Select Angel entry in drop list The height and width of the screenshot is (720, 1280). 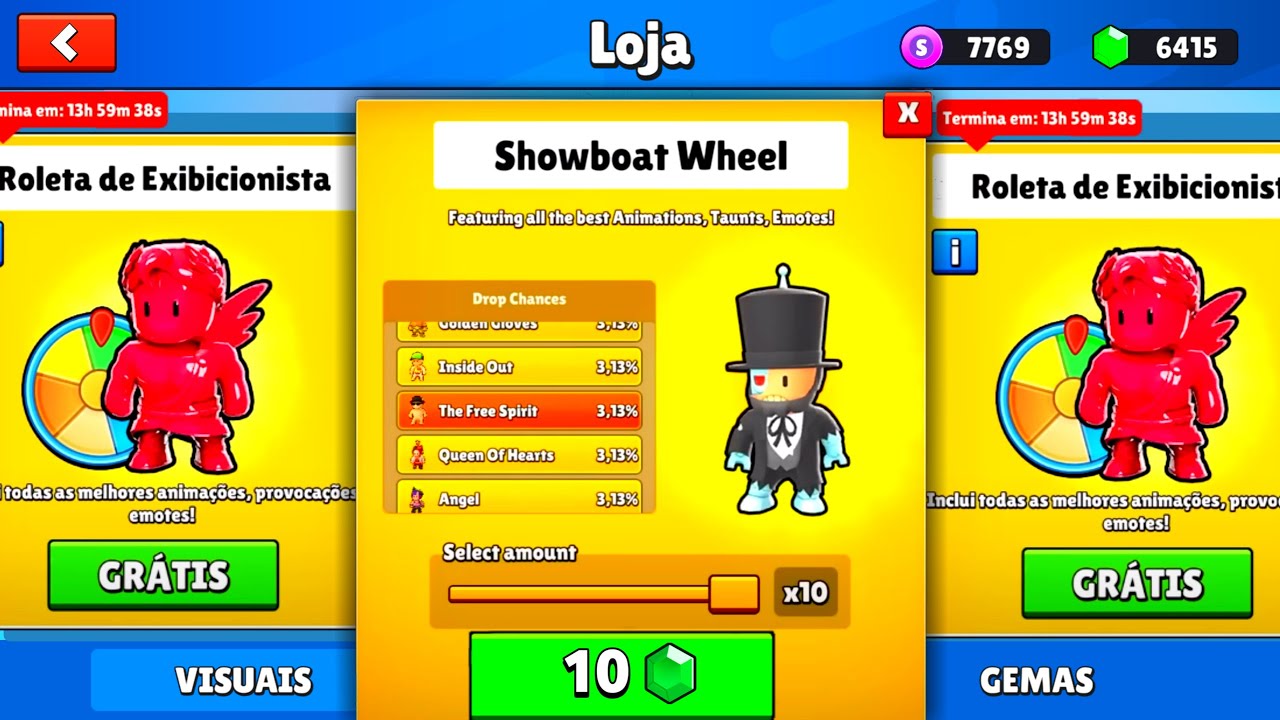point(519,497)
